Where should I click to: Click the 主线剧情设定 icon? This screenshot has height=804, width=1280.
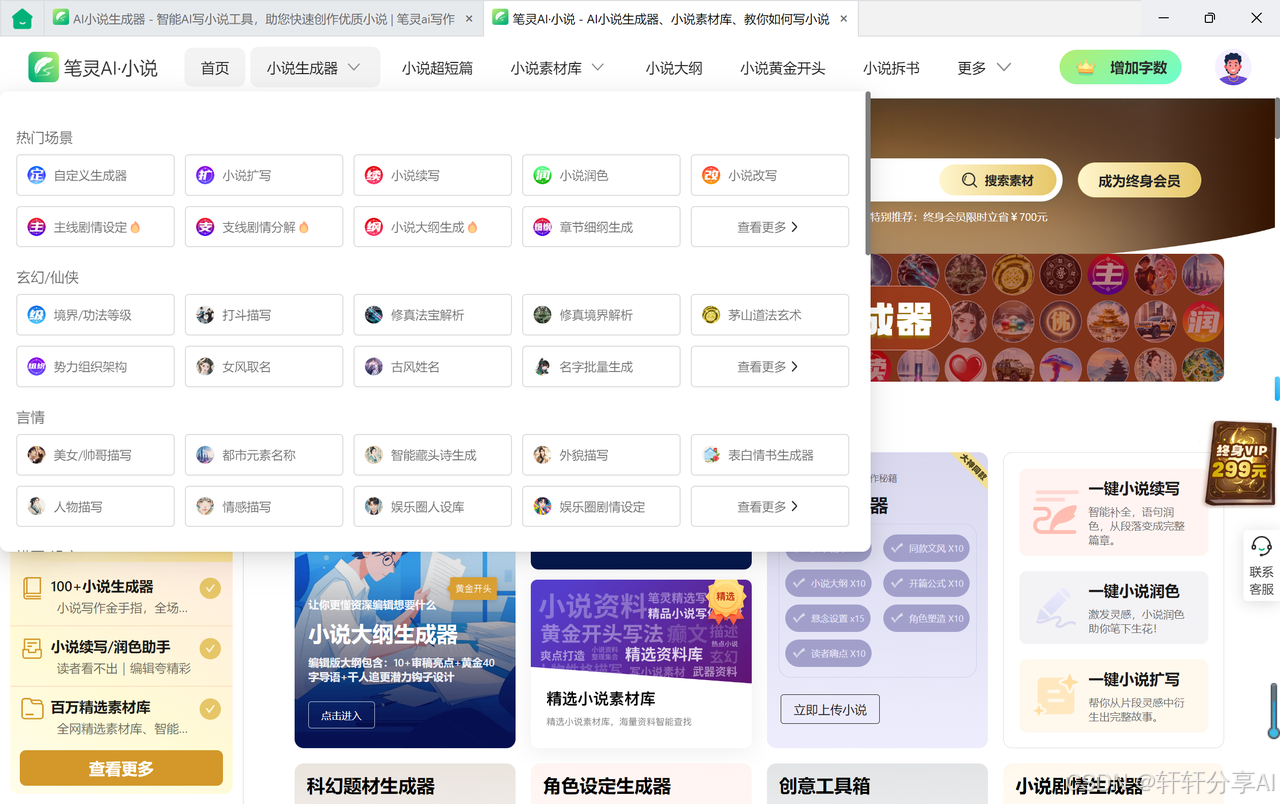(x=36, y=227)
